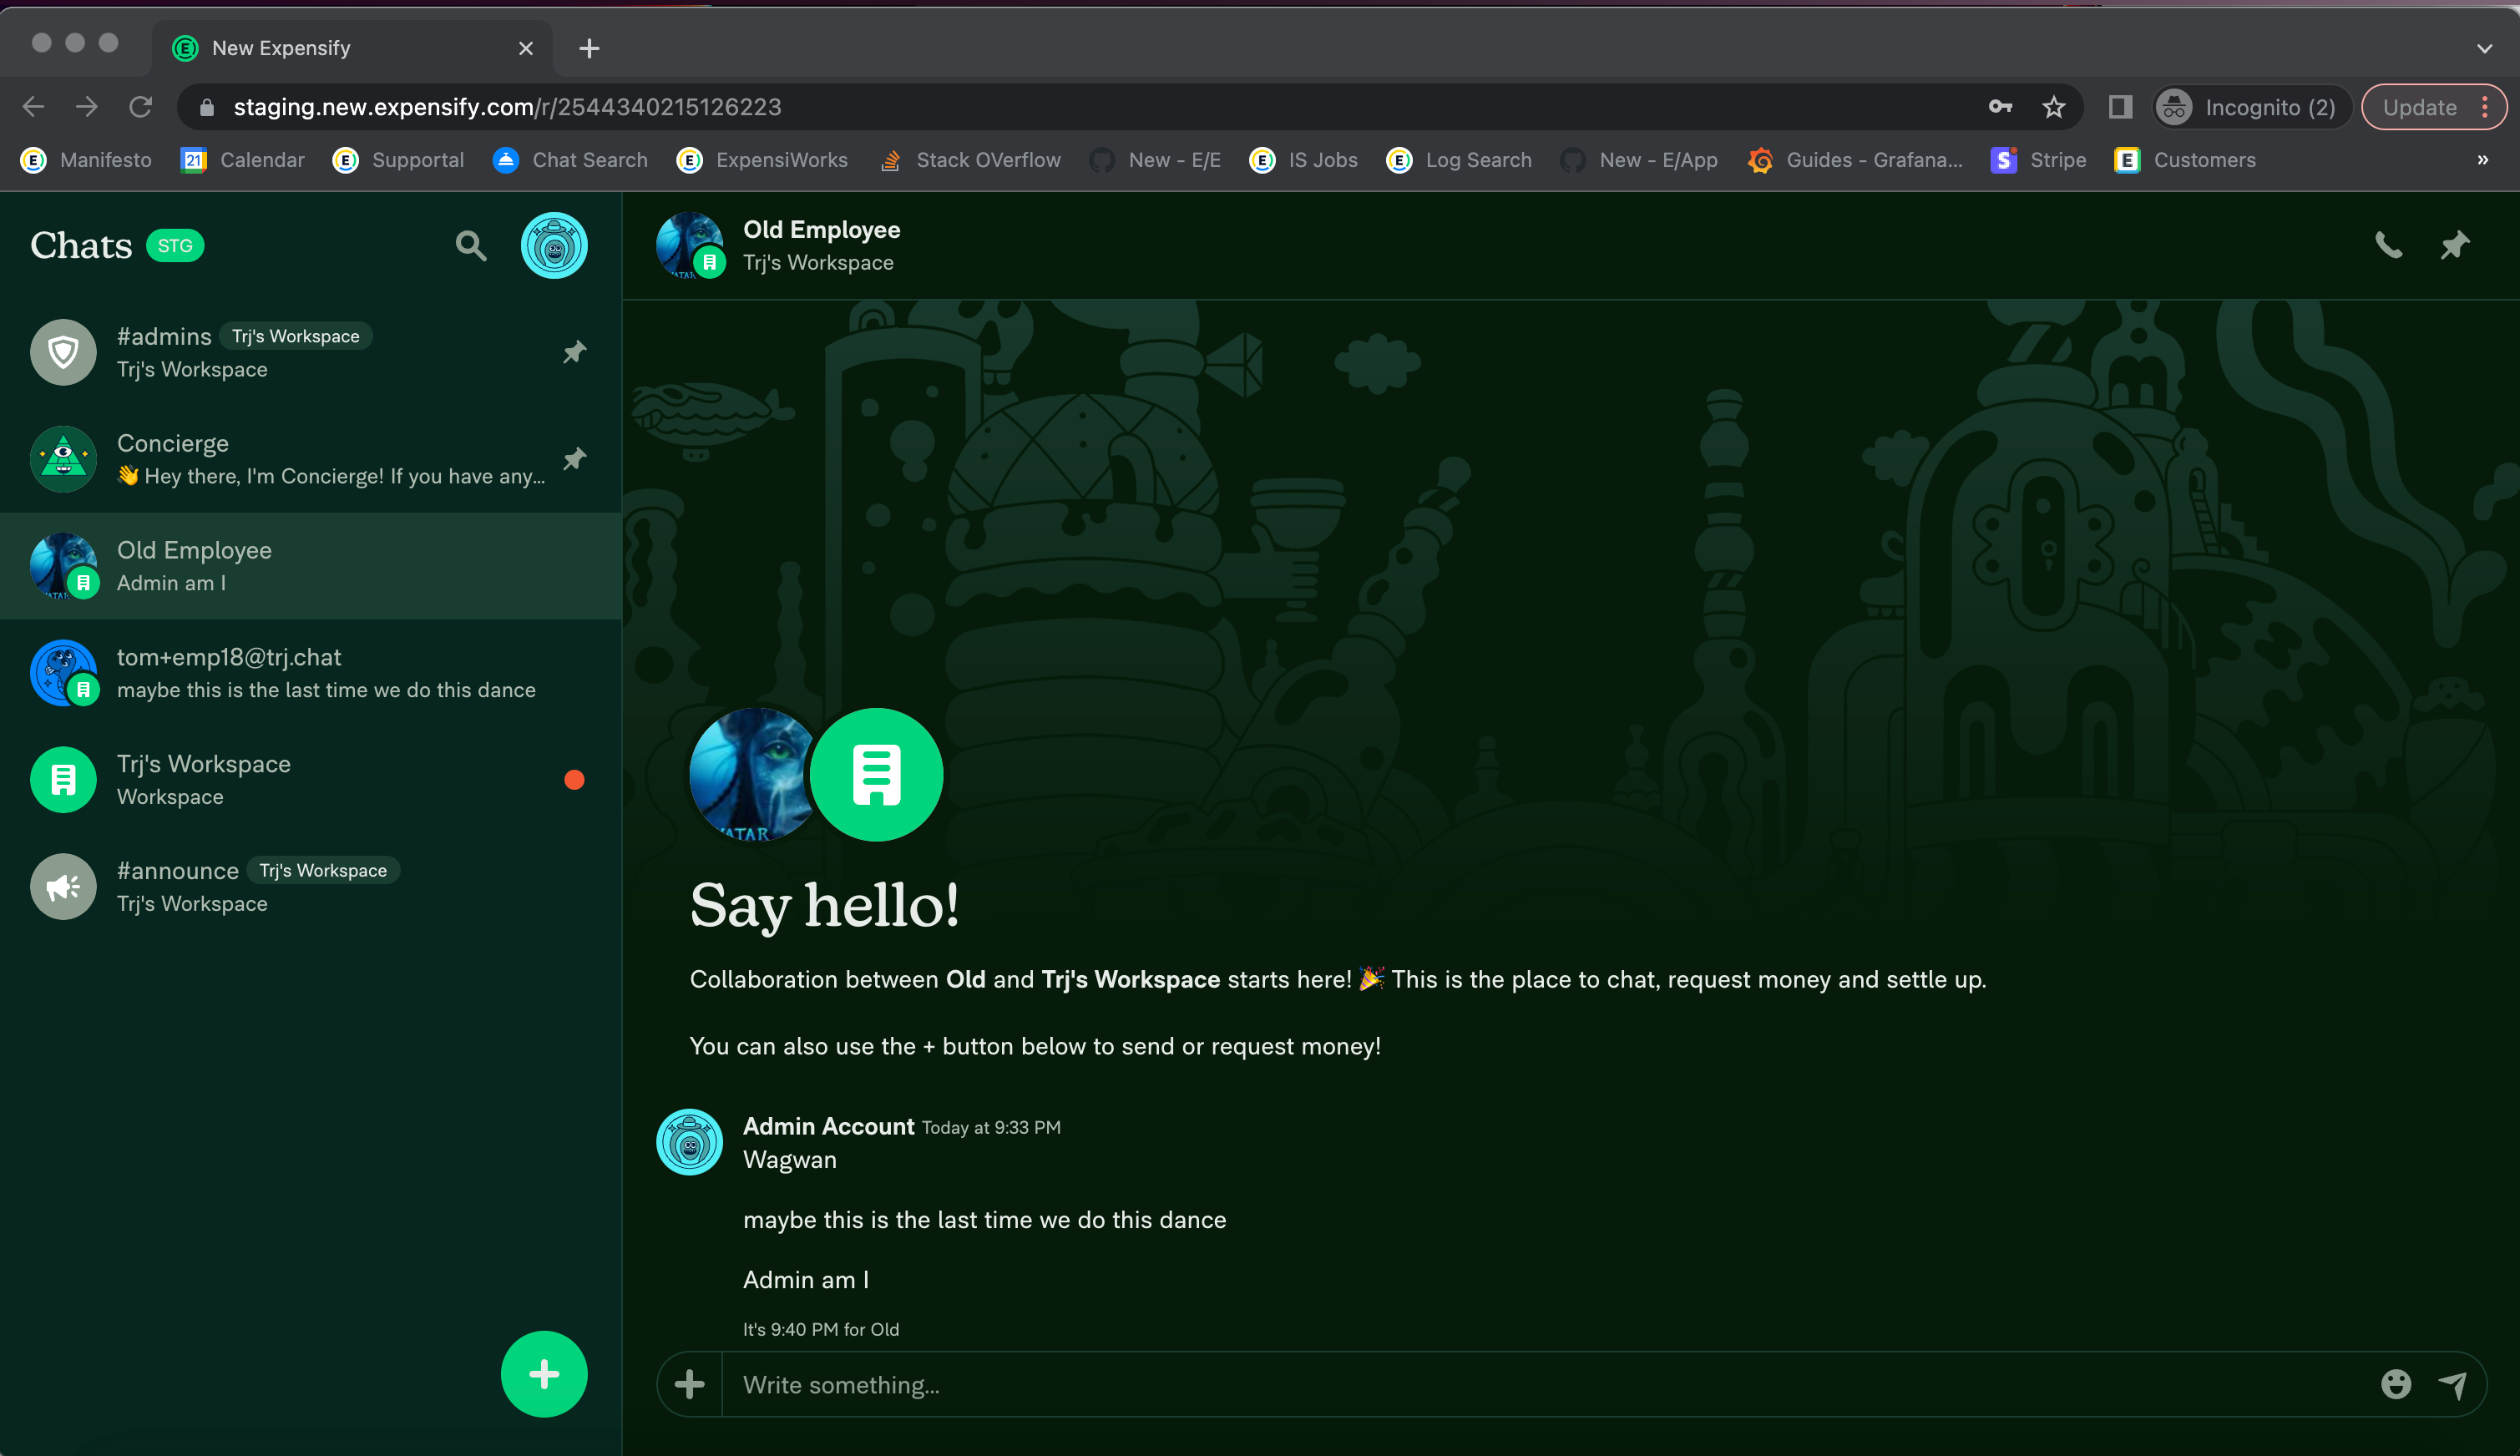Bookmark this page with the star icon

tap(2054, 107)
